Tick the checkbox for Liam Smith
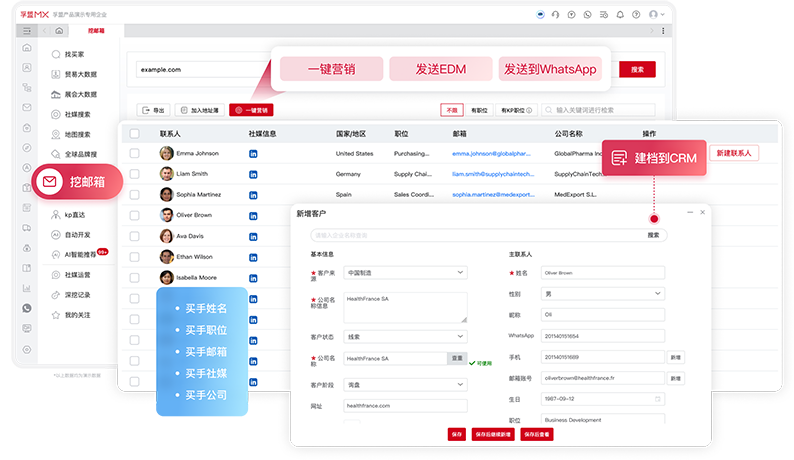The height and width of the screenshot is (460, 794). 134,174
